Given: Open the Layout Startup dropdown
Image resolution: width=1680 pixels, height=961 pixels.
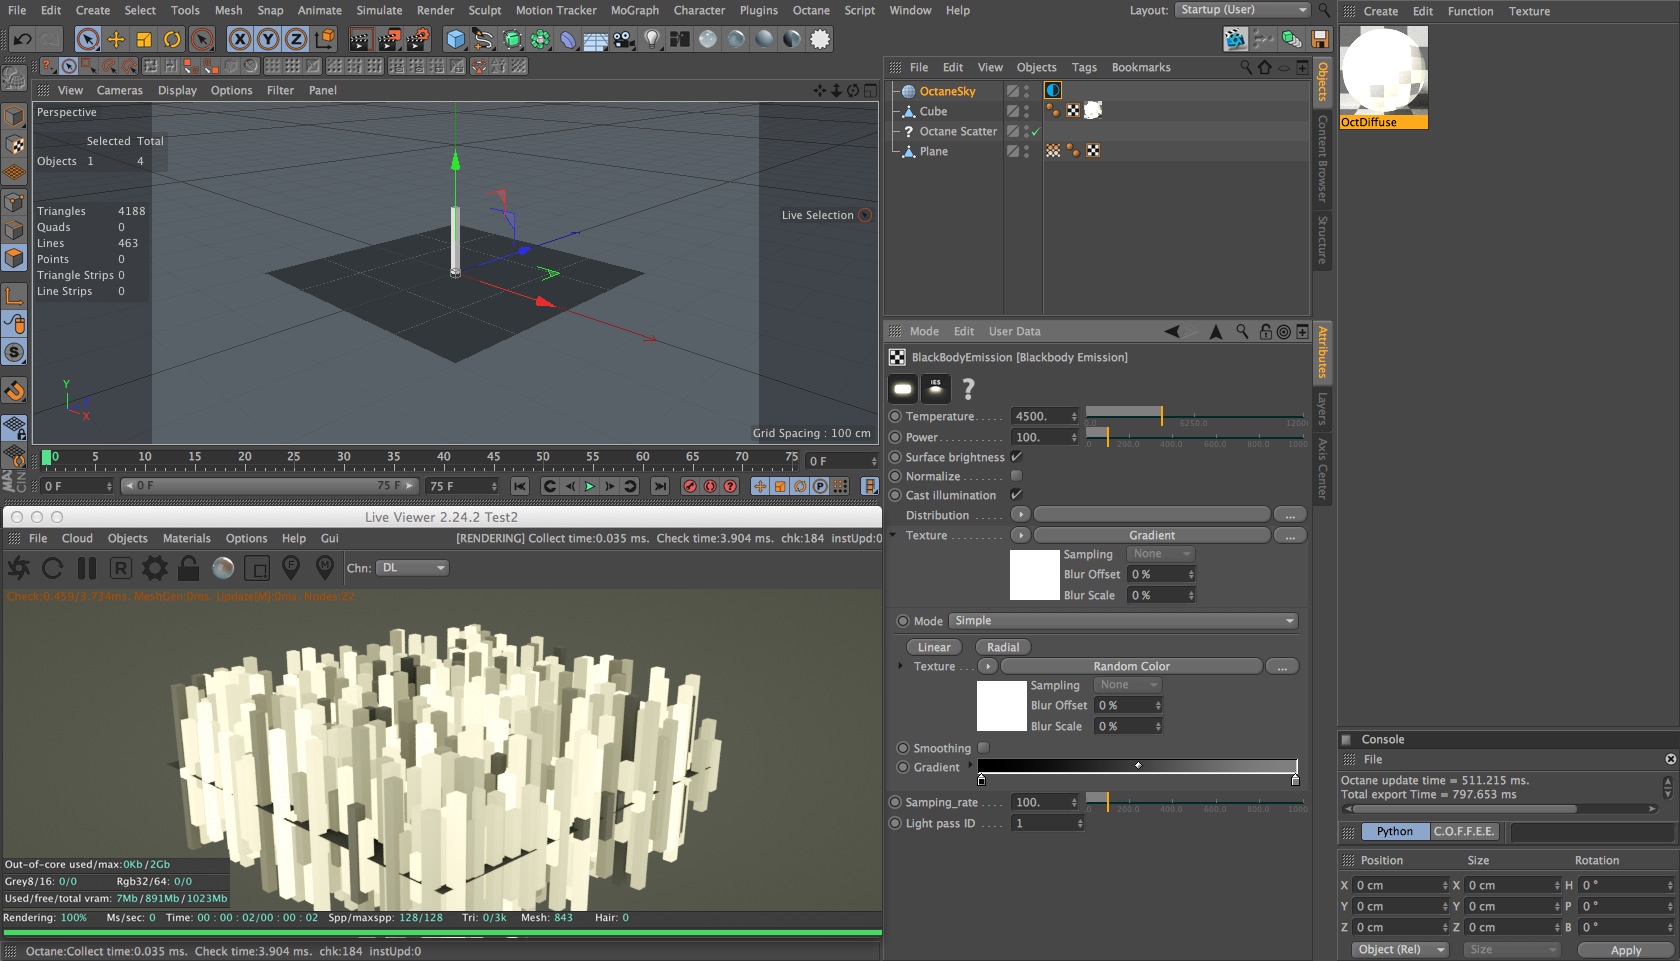Looking at the screenshot, I should pyautogui.click(x=1241, y=10).
